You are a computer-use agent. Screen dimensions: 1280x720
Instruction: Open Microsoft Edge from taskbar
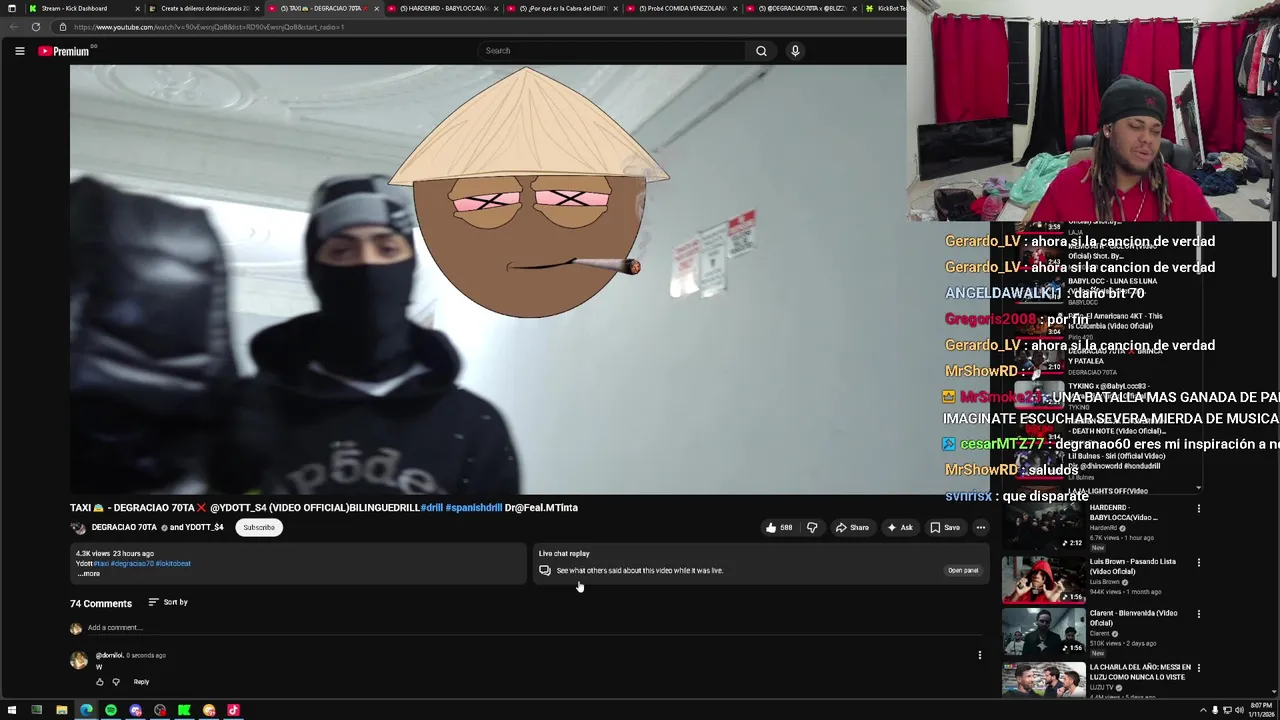[x=86, y=711]
